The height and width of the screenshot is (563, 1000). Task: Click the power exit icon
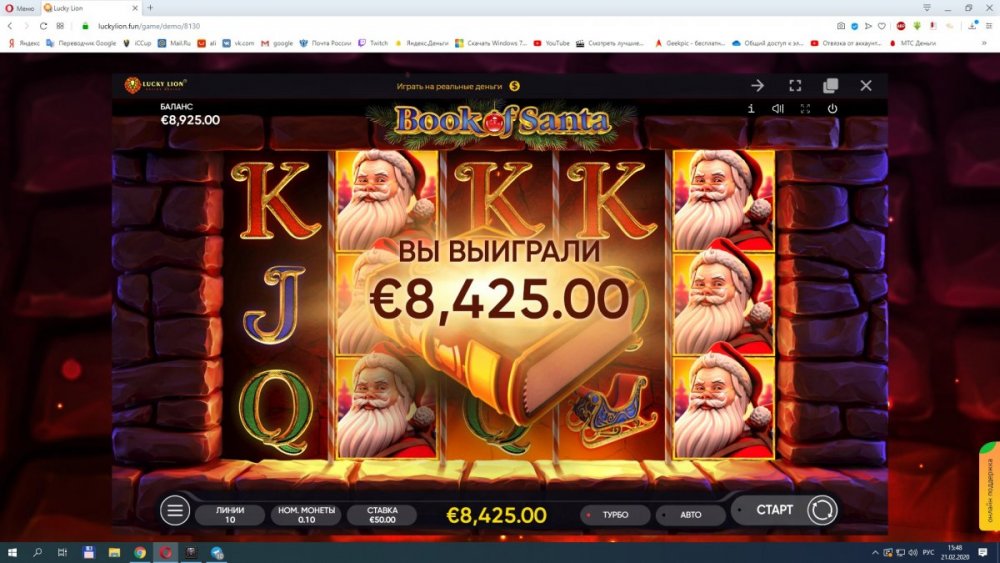click(x=832, y=108)
